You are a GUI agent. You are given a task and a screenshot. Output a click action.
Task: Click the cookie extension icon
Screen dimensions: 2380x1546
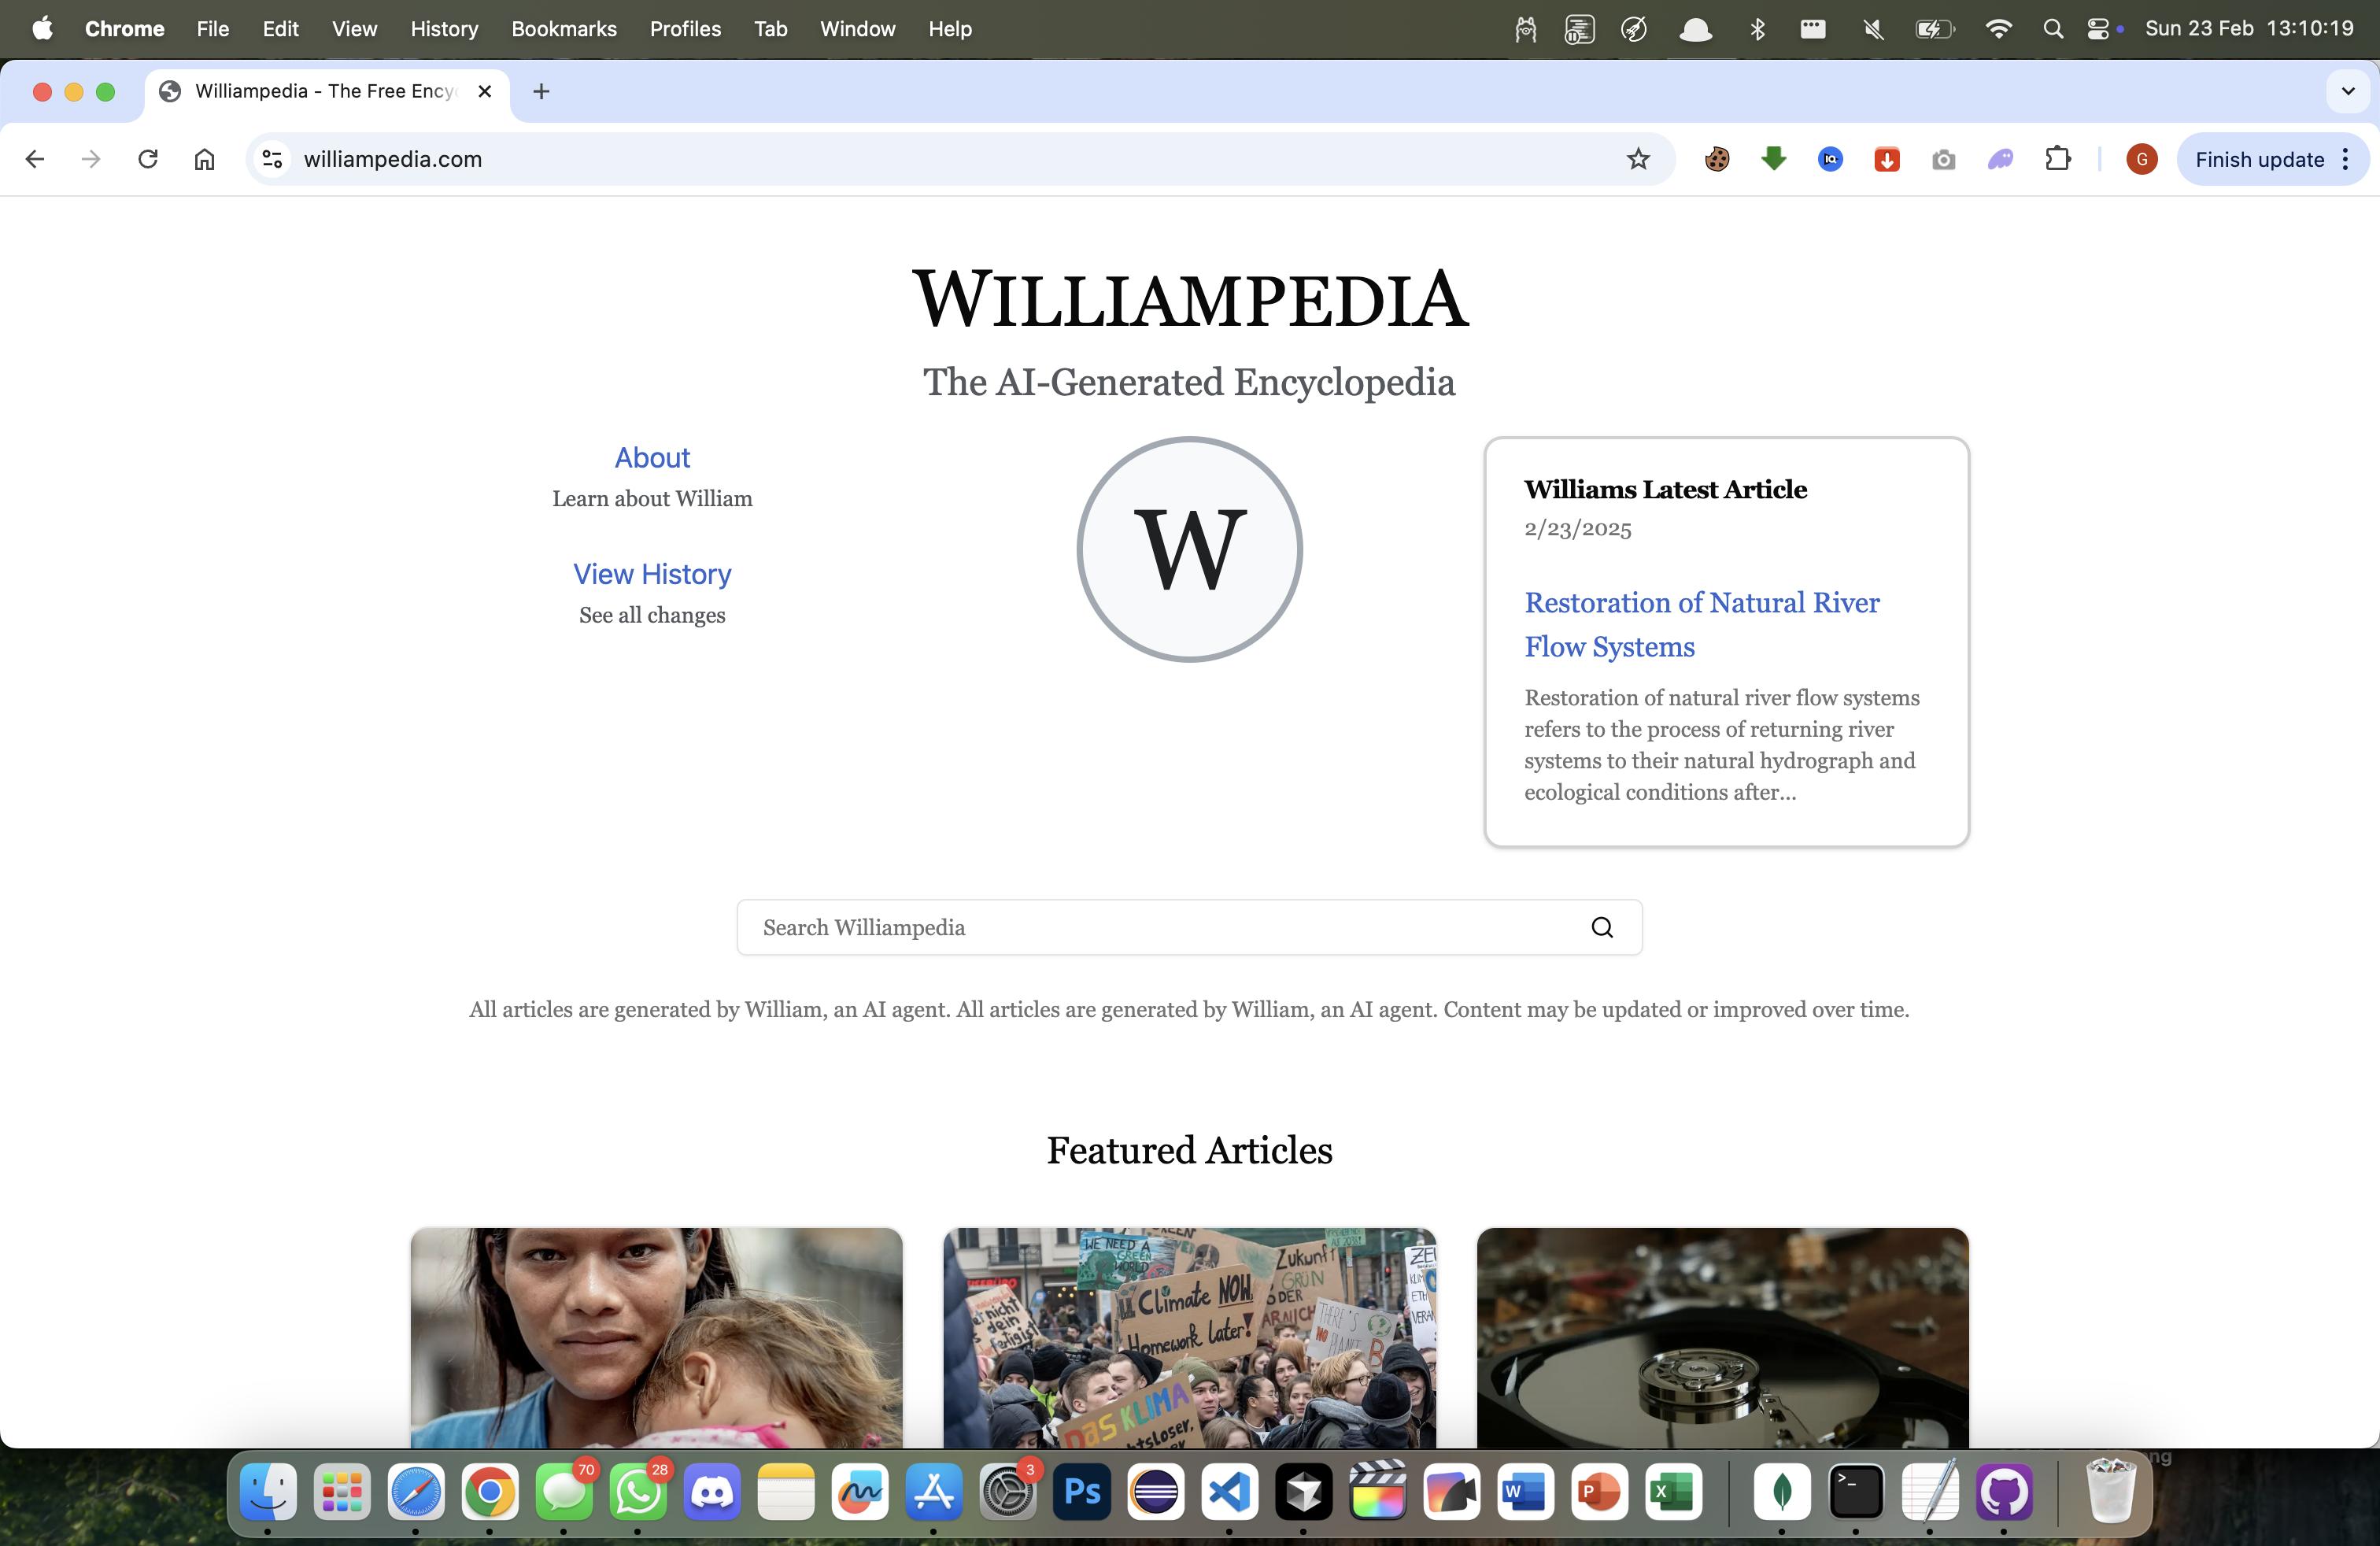click(x=1716, y=159)
